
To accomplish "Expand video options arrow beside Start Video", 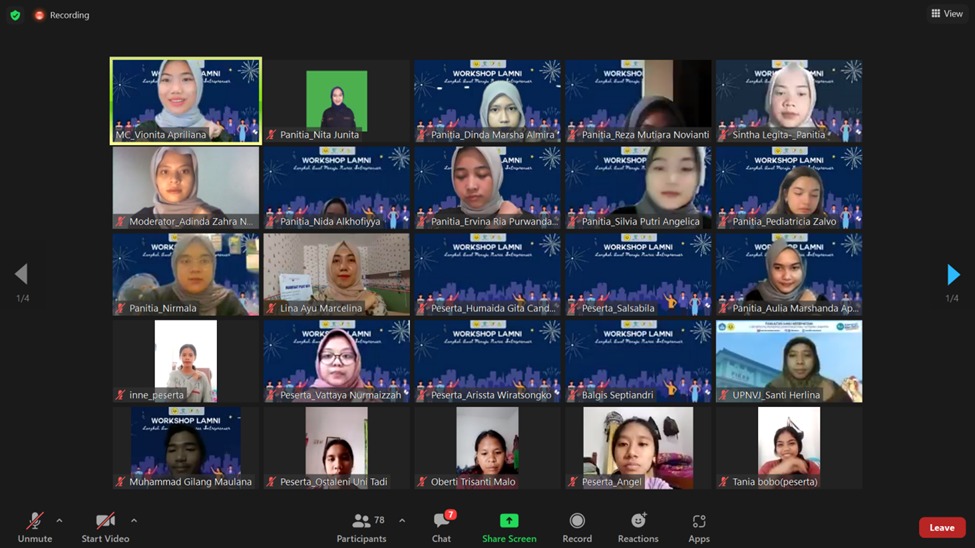I will tap(134, 521).
